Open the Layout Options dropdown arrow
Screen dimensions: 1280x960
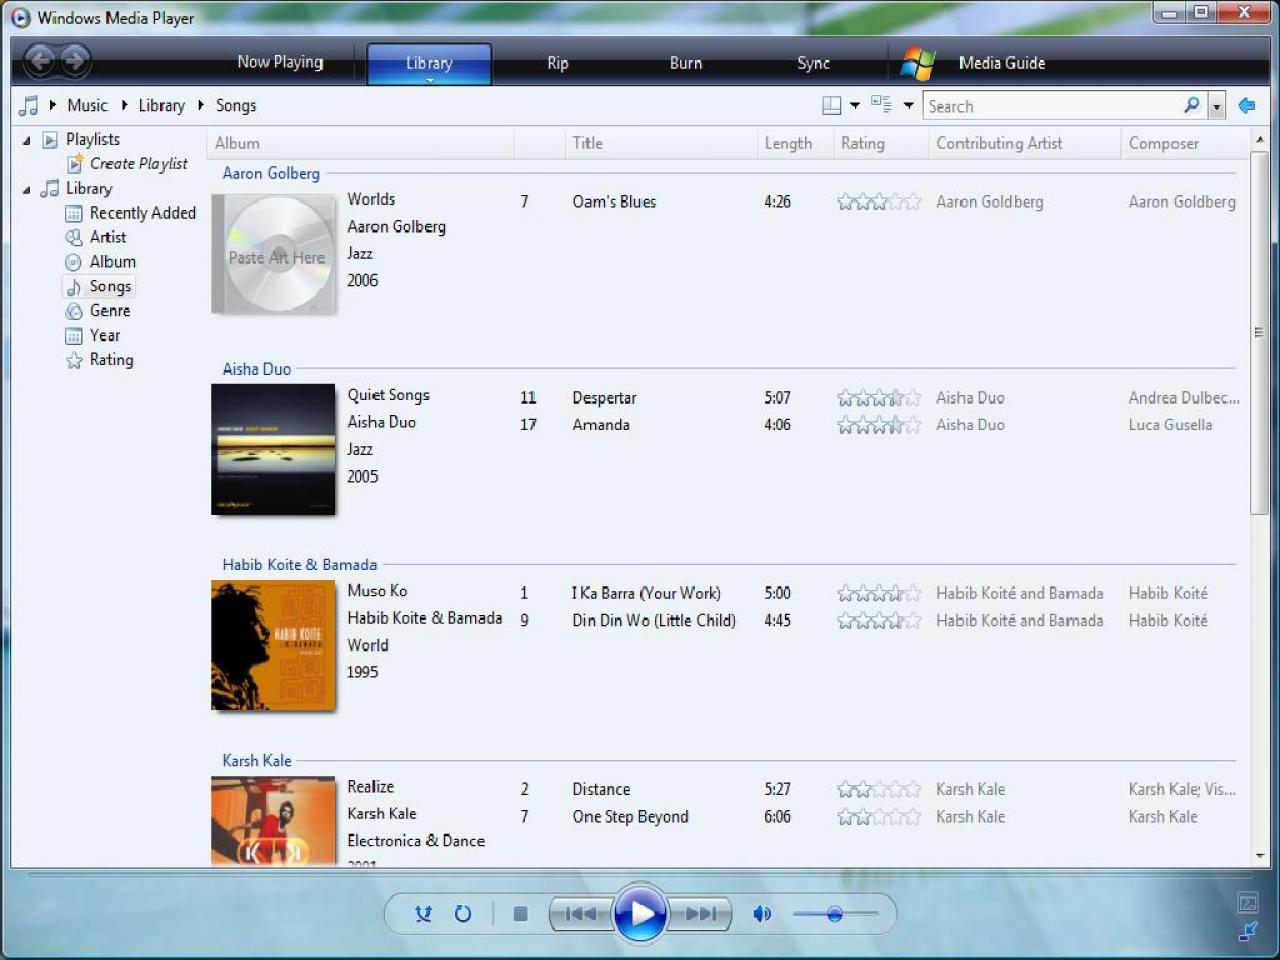pyautogui.click(x=855, y=105)
